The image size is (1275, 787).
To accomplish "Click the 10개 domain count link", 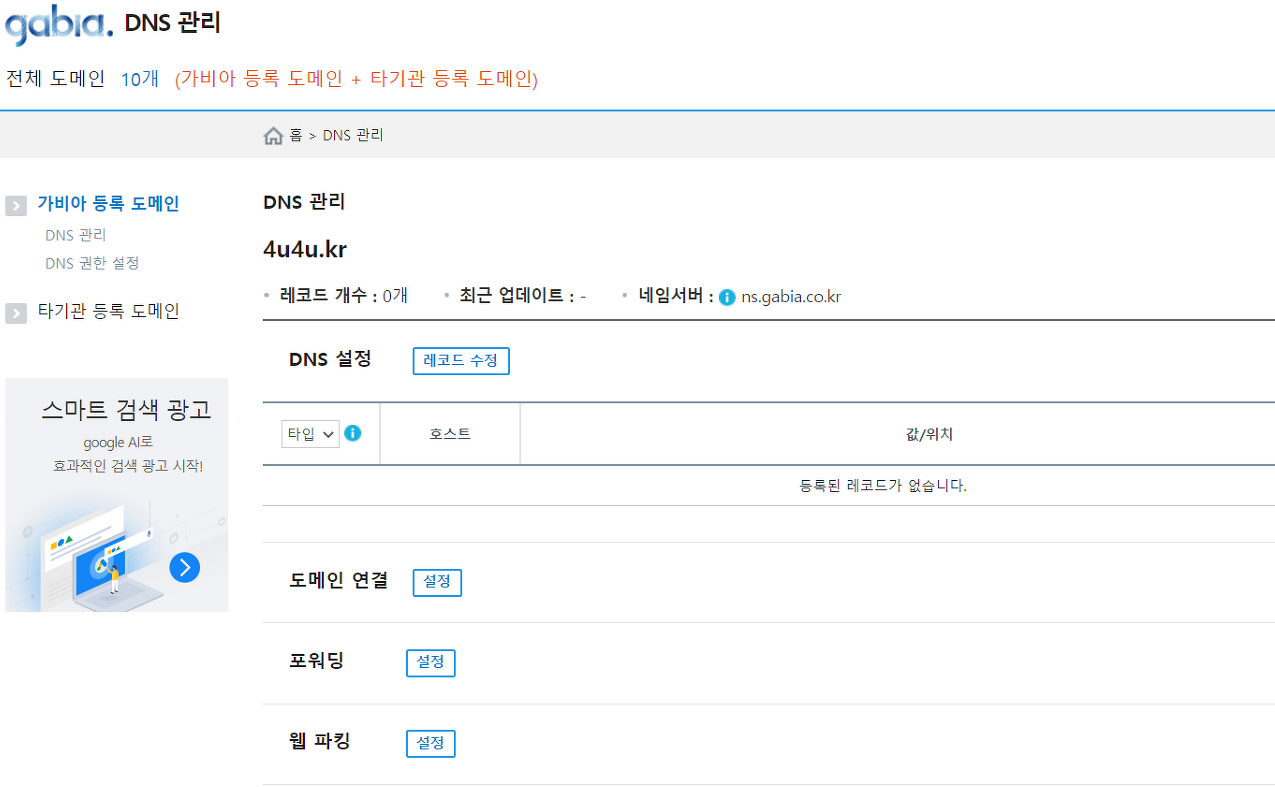I will click(x=139, y=77).
